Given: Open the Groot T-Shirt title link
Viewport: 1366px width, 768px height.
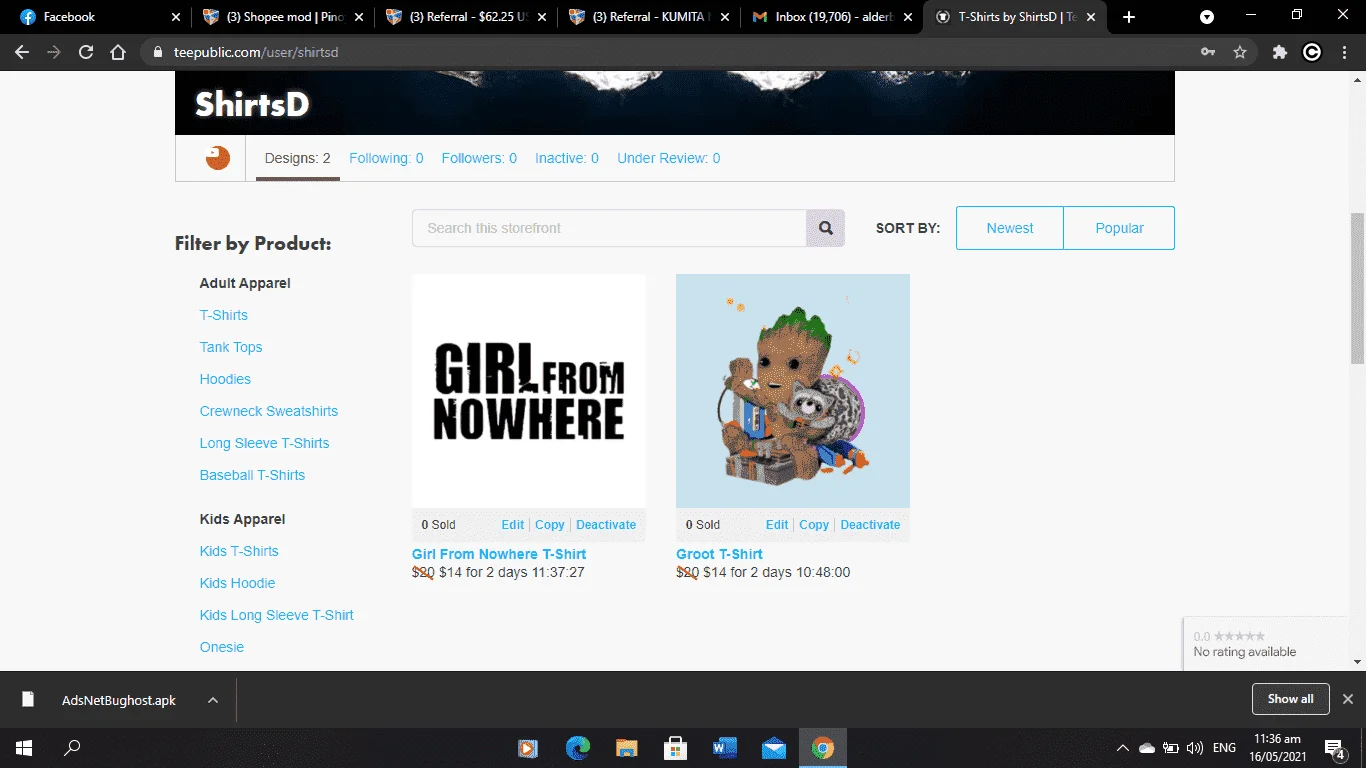Looking at the screenshot, I should pos(719,554).
